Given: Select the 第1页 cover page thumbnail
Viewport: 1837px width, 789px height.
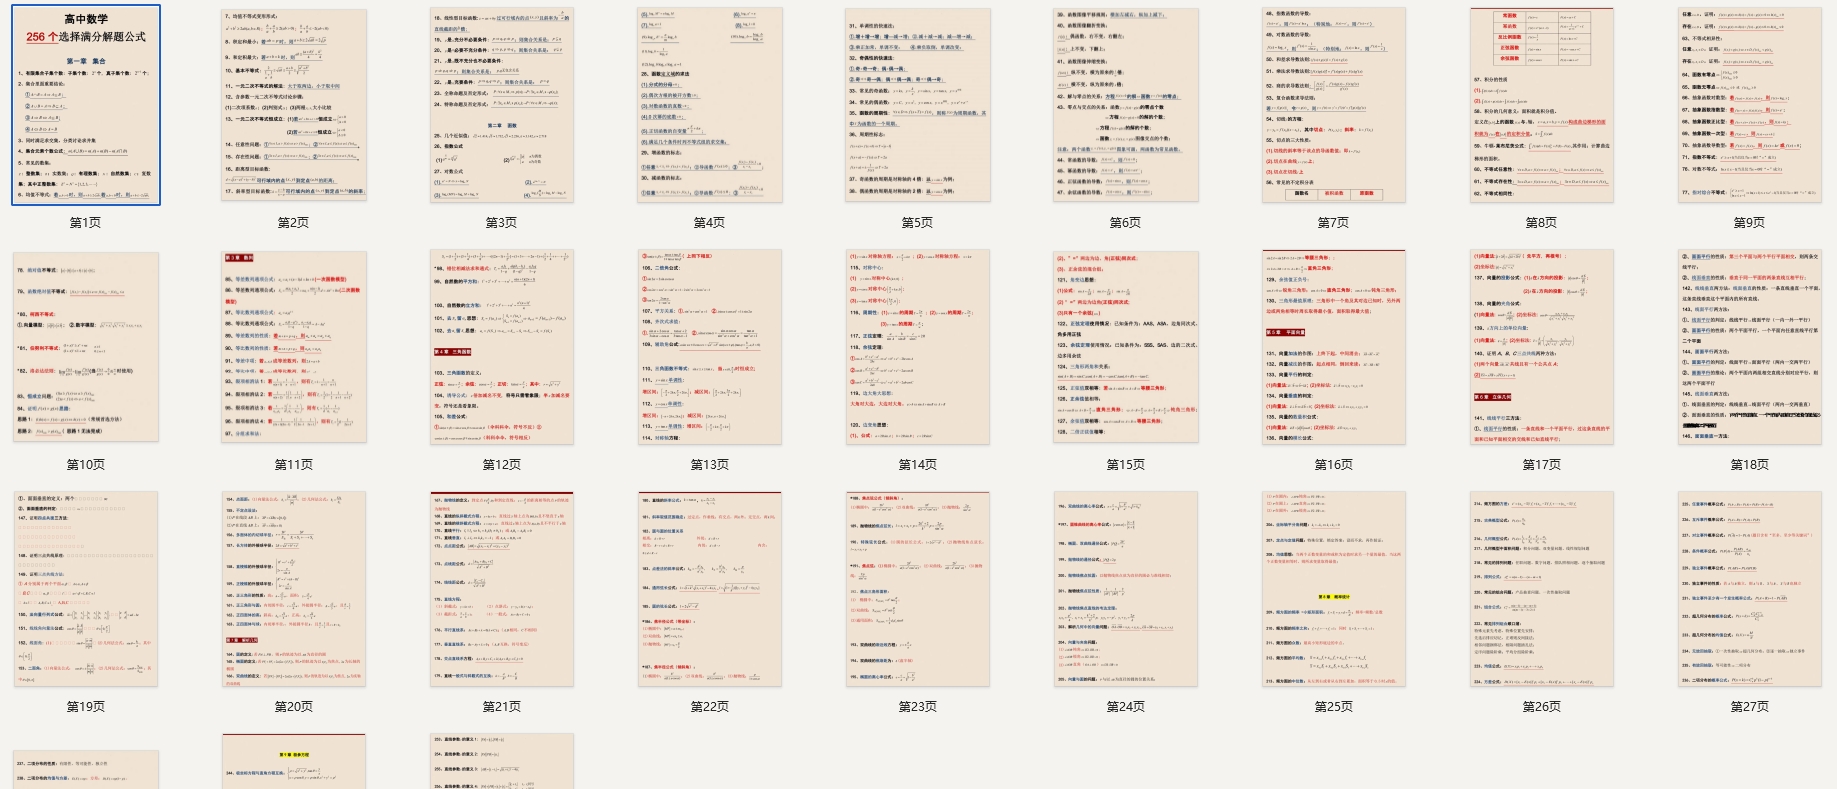Looking at the screenshot, I should point(86,105).
